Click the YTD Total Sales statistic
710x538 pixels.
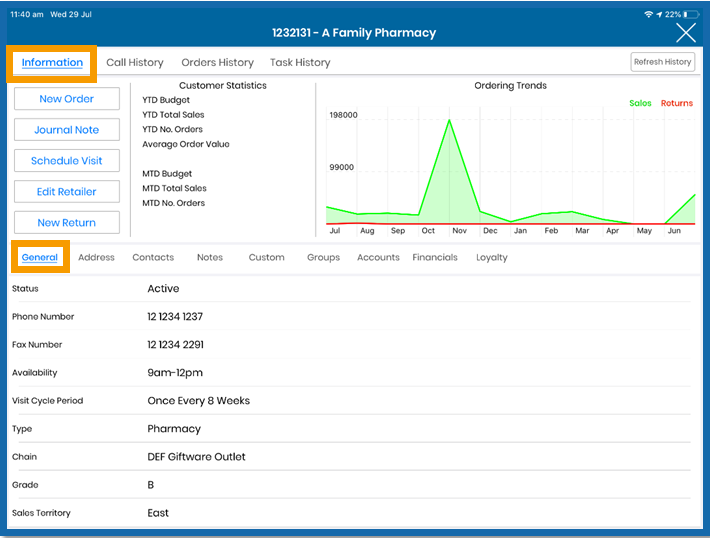click(x=173, y=115)
